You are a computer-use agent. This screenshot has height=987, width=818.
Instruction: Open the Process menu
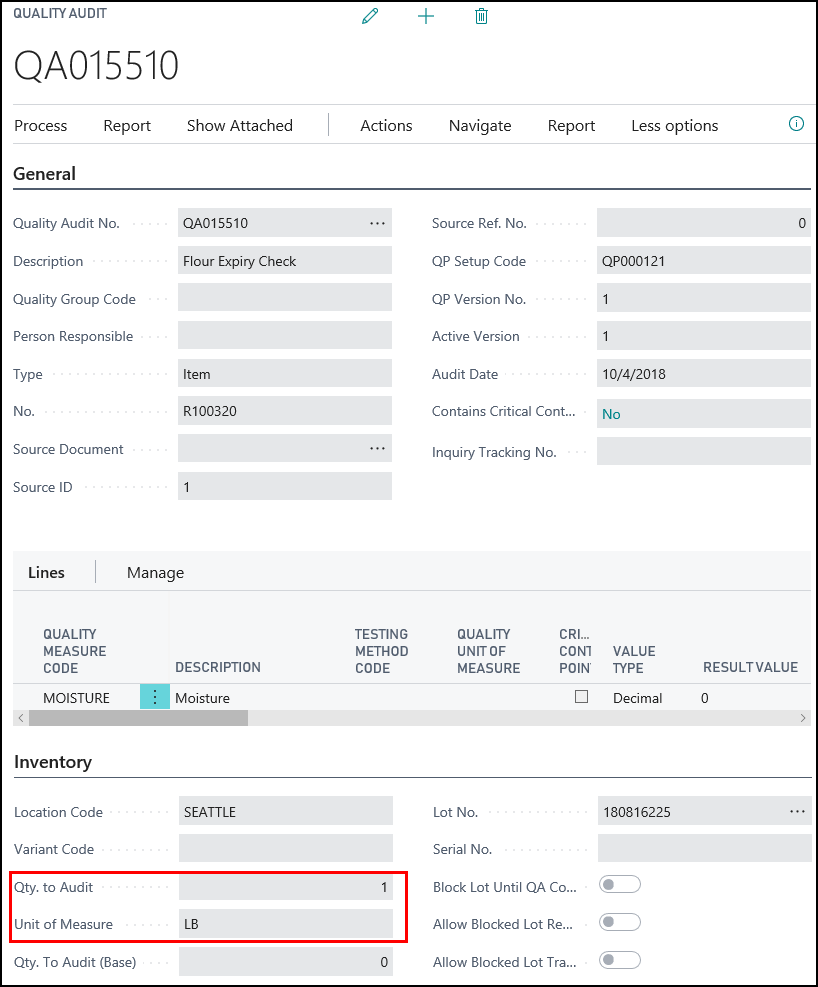click(41, 125)
